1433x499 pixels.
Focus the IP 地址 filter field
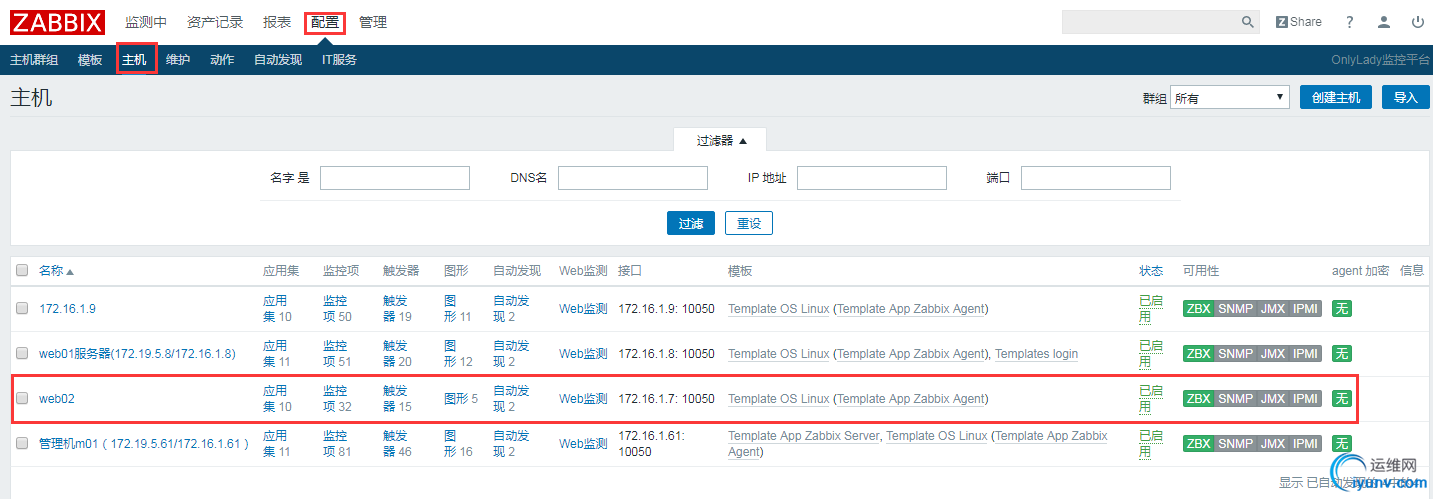tap(872, 178)
